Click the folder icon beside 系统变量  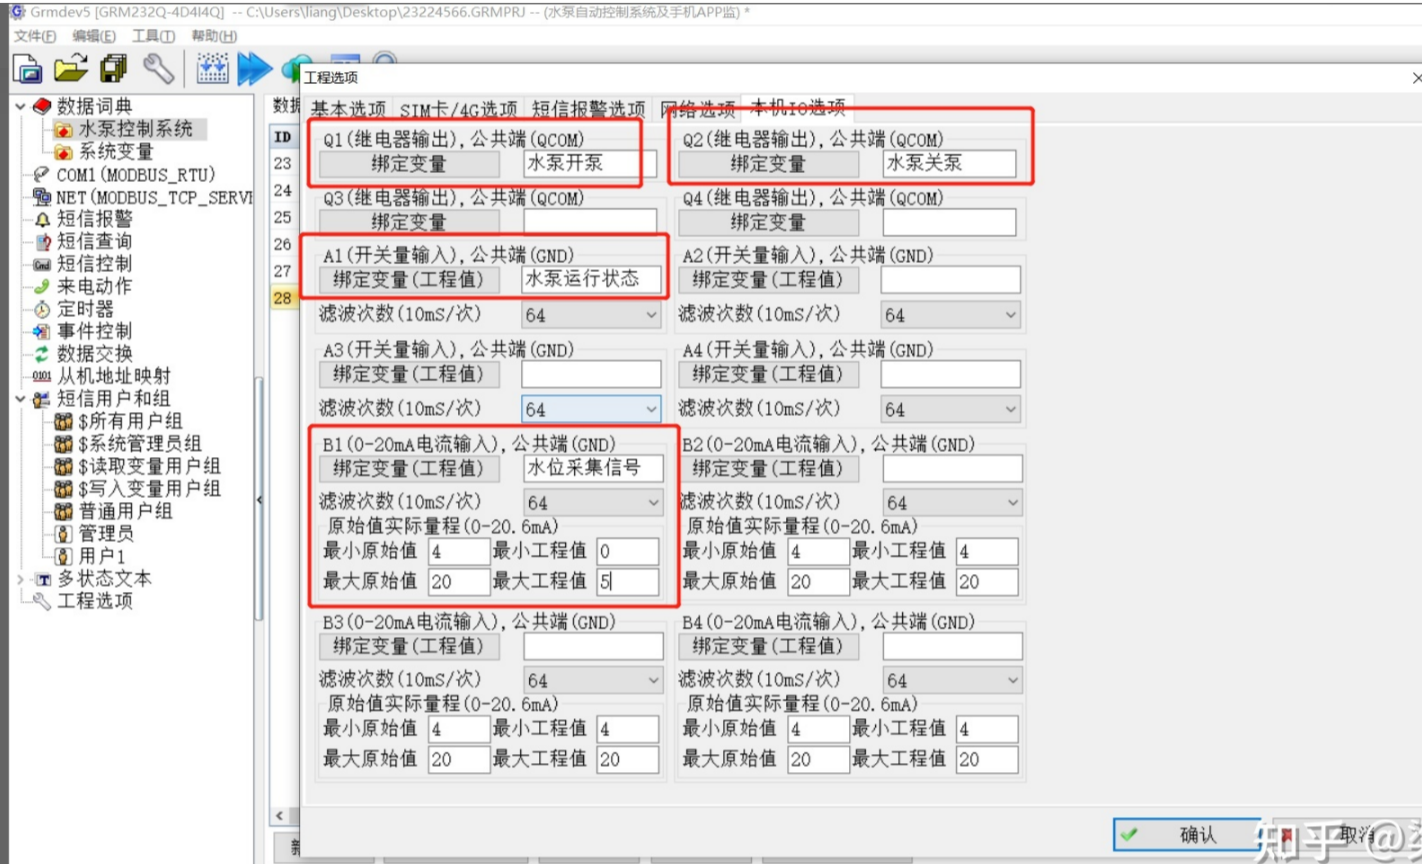64,152
